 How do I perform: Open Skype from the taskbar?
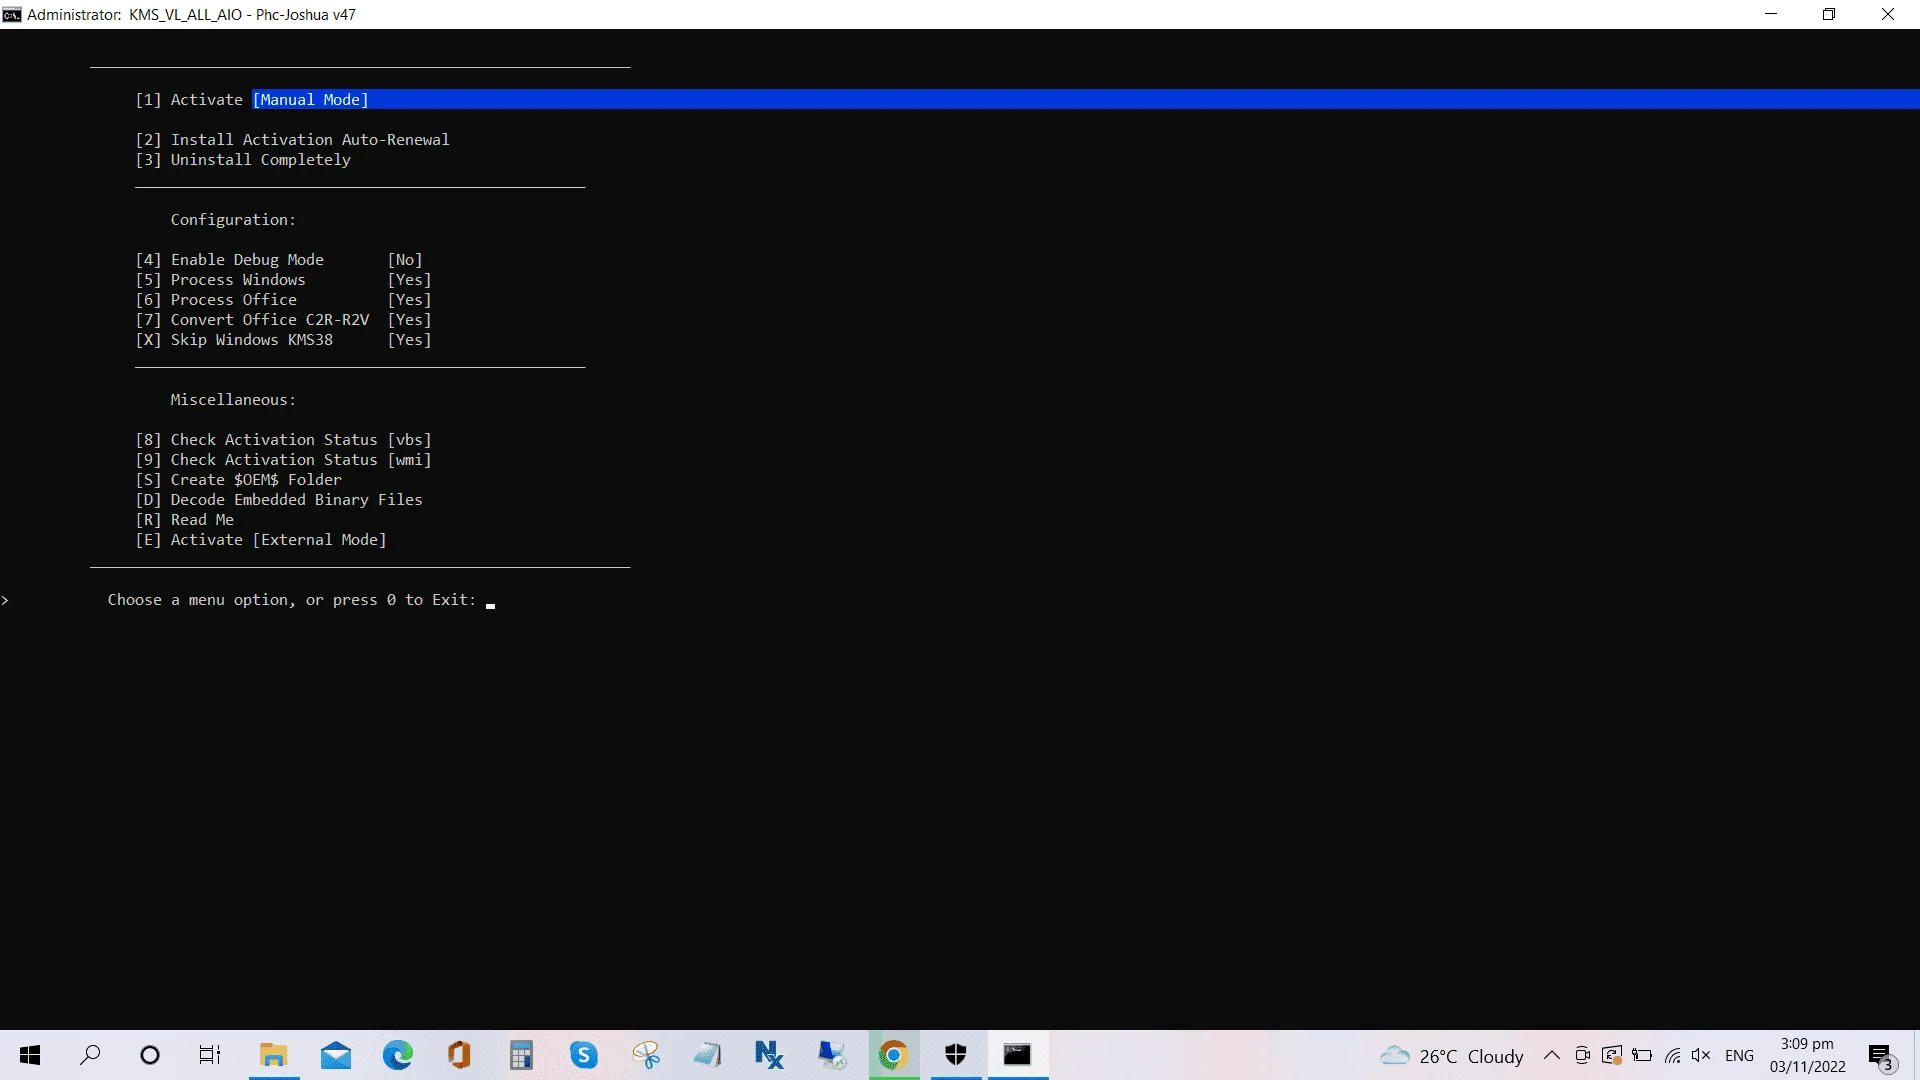[x=584, y=1055]
